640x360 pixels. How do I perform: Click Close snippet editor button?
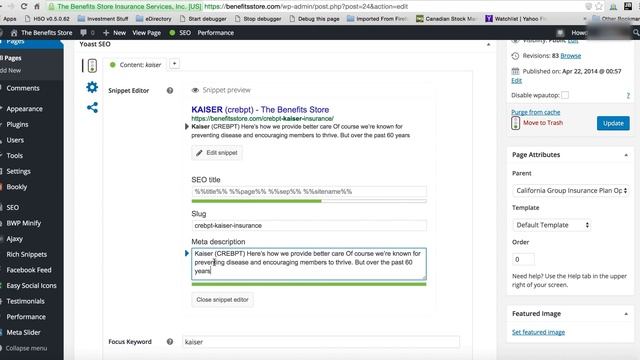coord(222,300)
